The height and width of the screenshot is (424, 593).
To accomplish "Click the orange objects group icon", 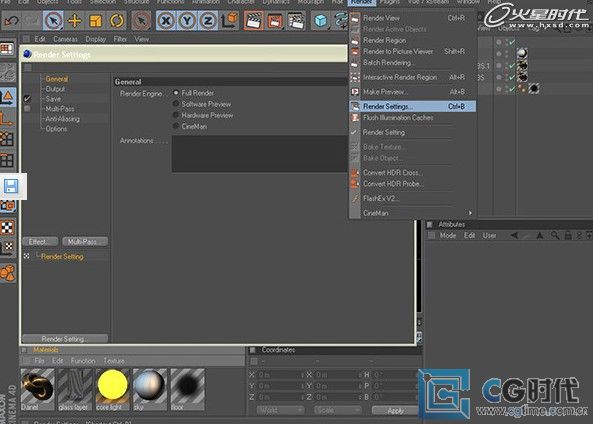I will click(x=7, y=273).
